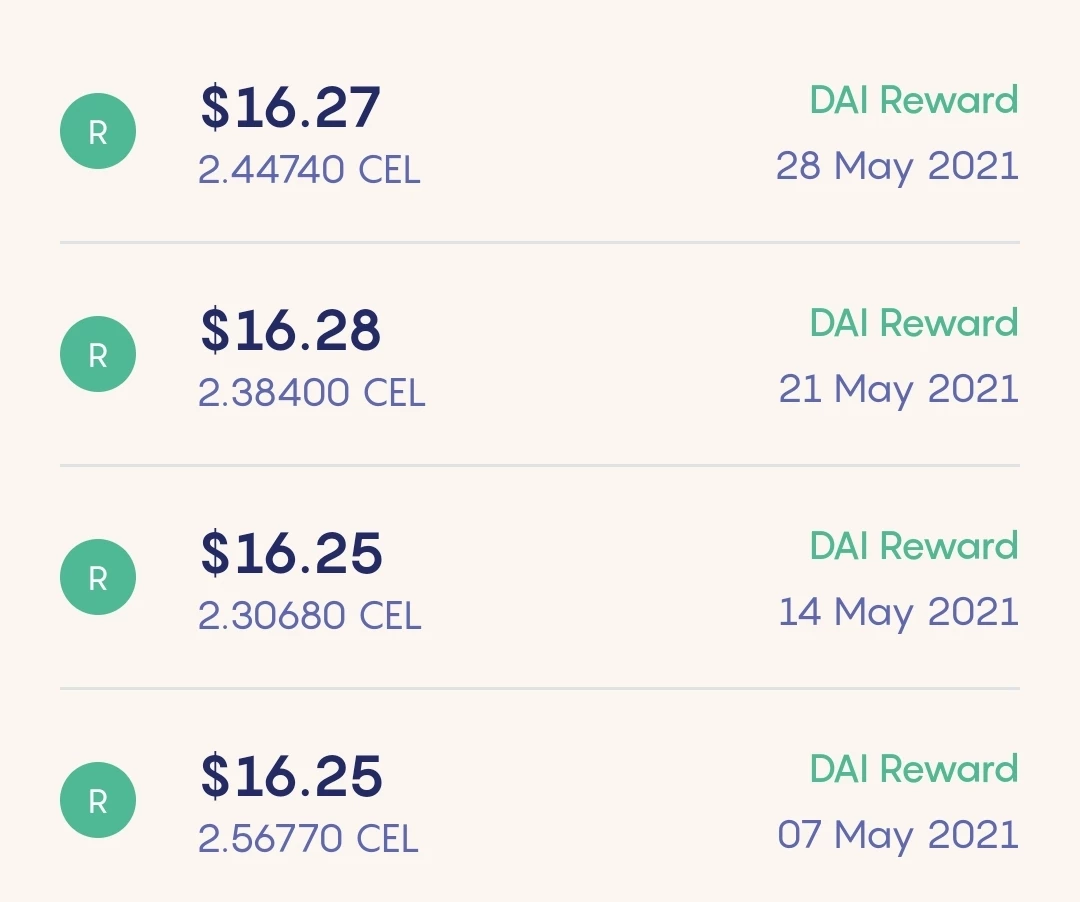Click the R icon for 28 May reward
This screenshot has width=1080, height=902.
pos(98,131)
